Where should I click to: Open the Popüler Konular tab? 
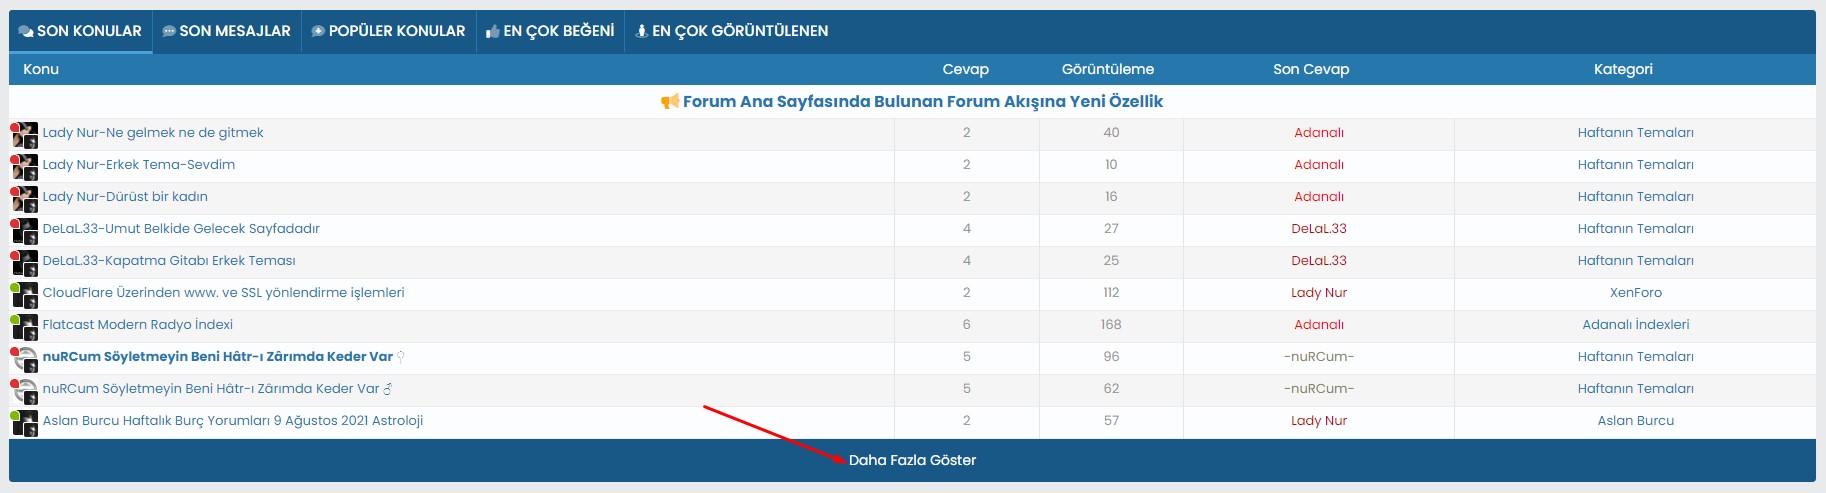coord(387,31)
